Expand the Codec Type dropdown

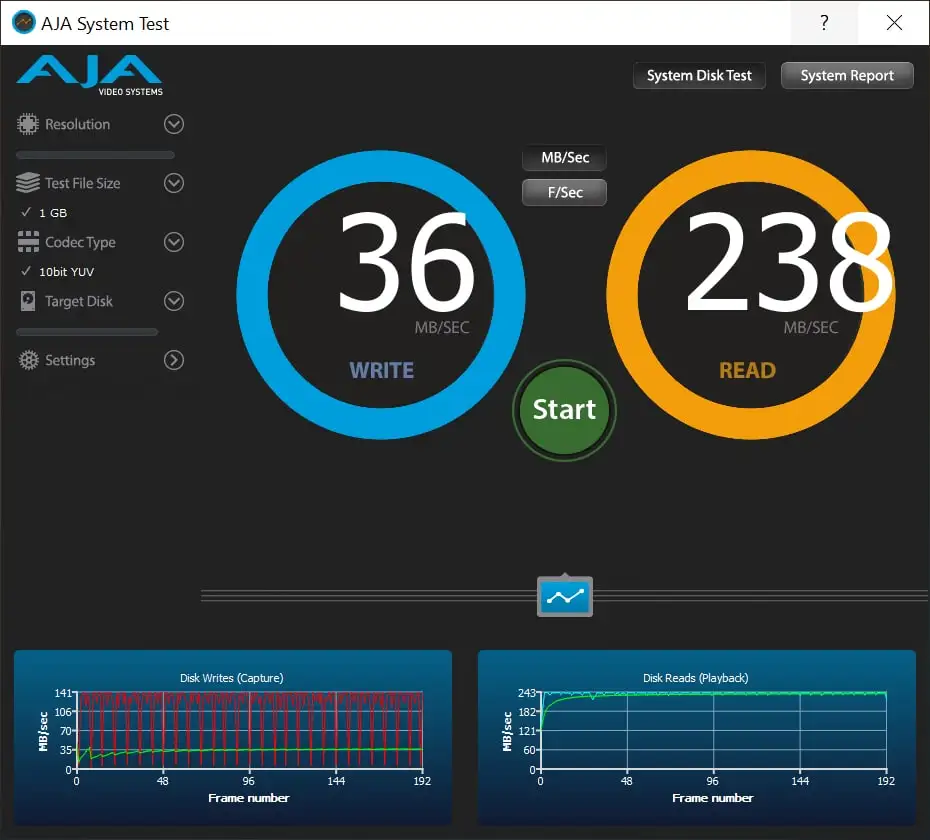click(174, 241)
